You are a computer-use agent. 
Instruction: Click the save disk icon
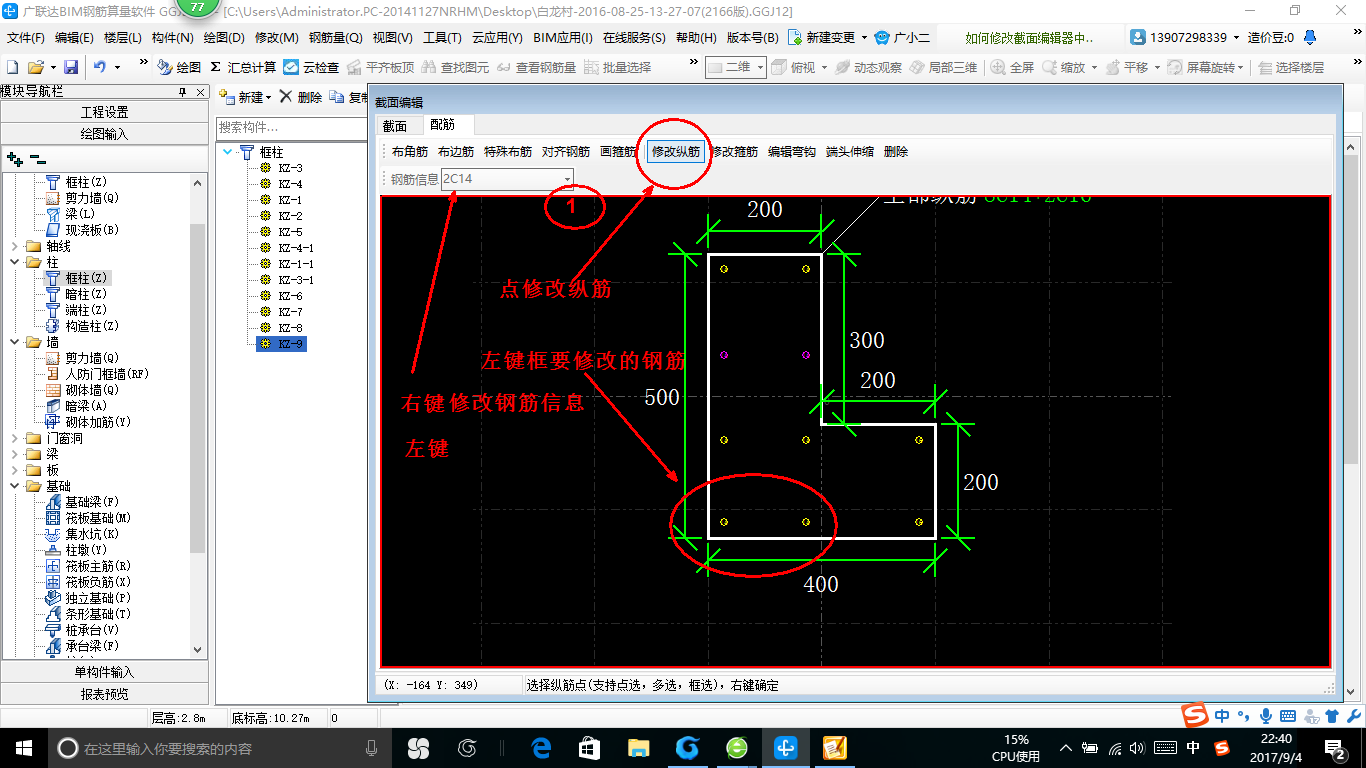tap(71, 67)
